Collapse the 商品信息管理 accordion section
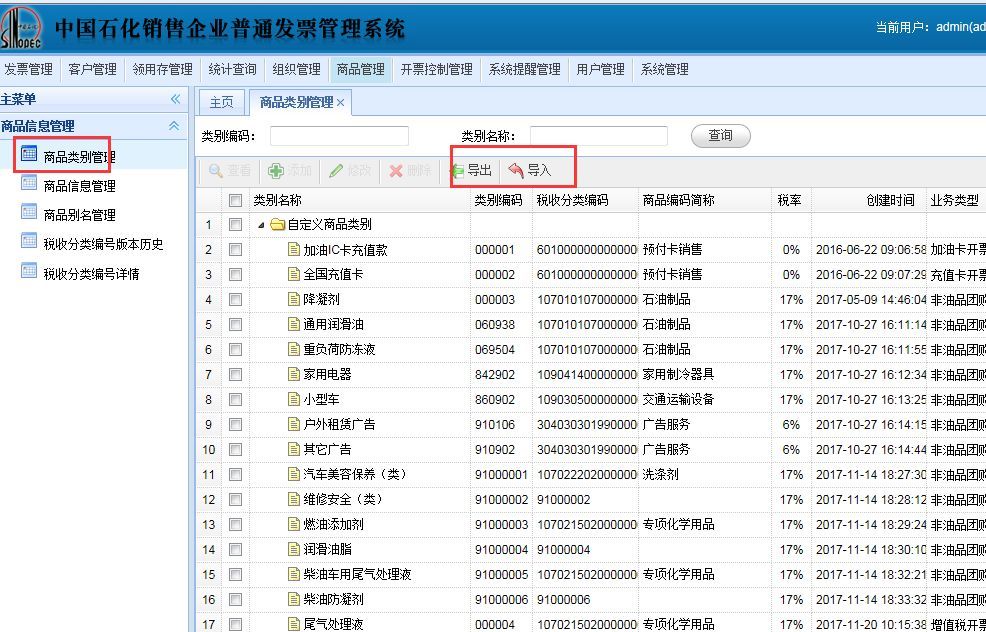The height and width of the screenshot is (632, 986). [x=174, y=126]
